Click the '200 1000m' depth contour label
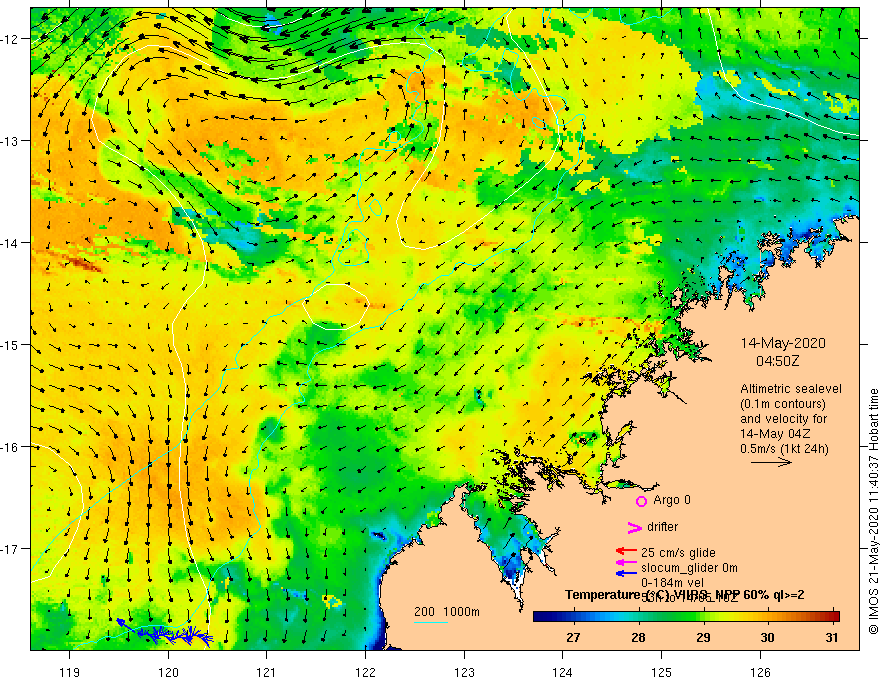 (x=447, y=612)
